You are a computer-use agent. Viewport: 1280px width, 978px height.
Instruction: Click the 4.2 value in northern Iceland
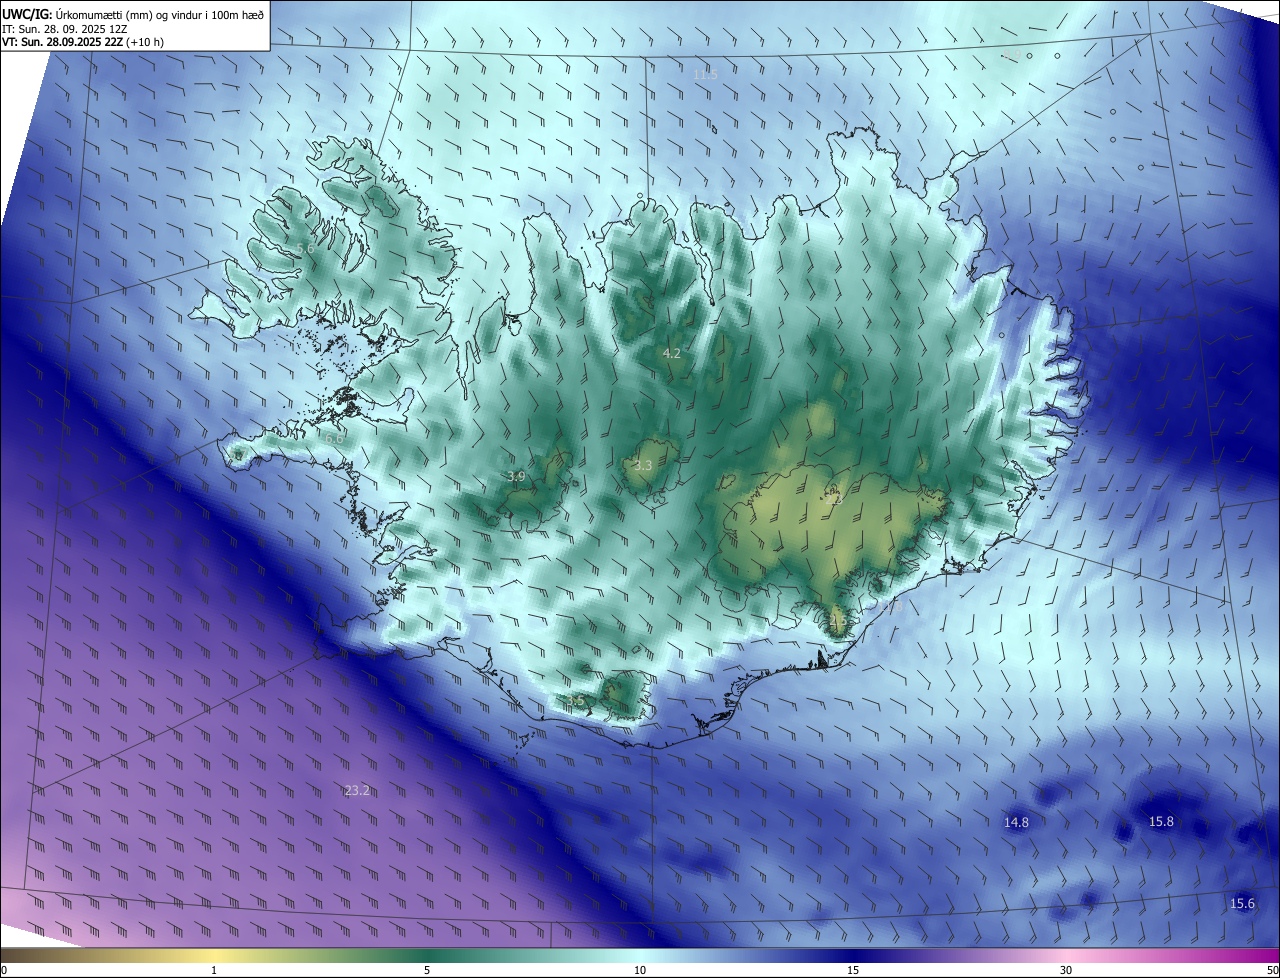tap(672, 353)
